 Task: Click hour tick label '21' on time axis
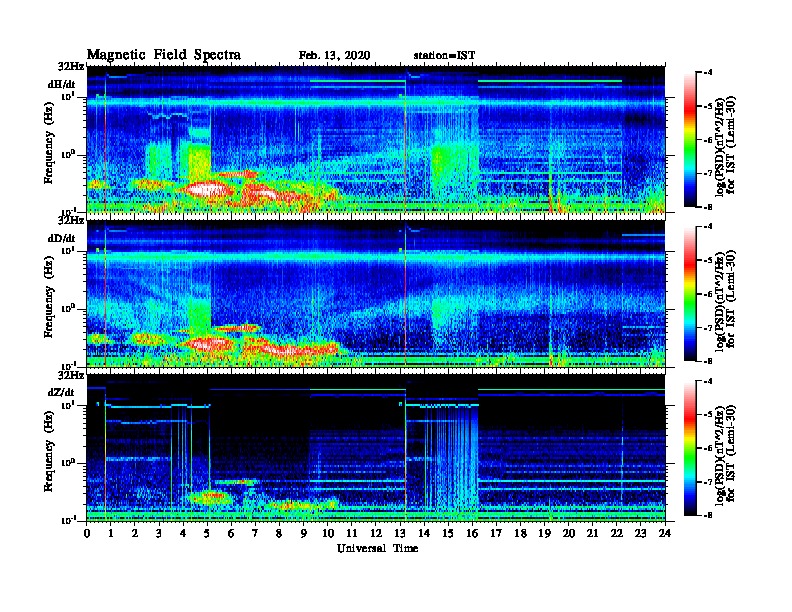[592, 534]
